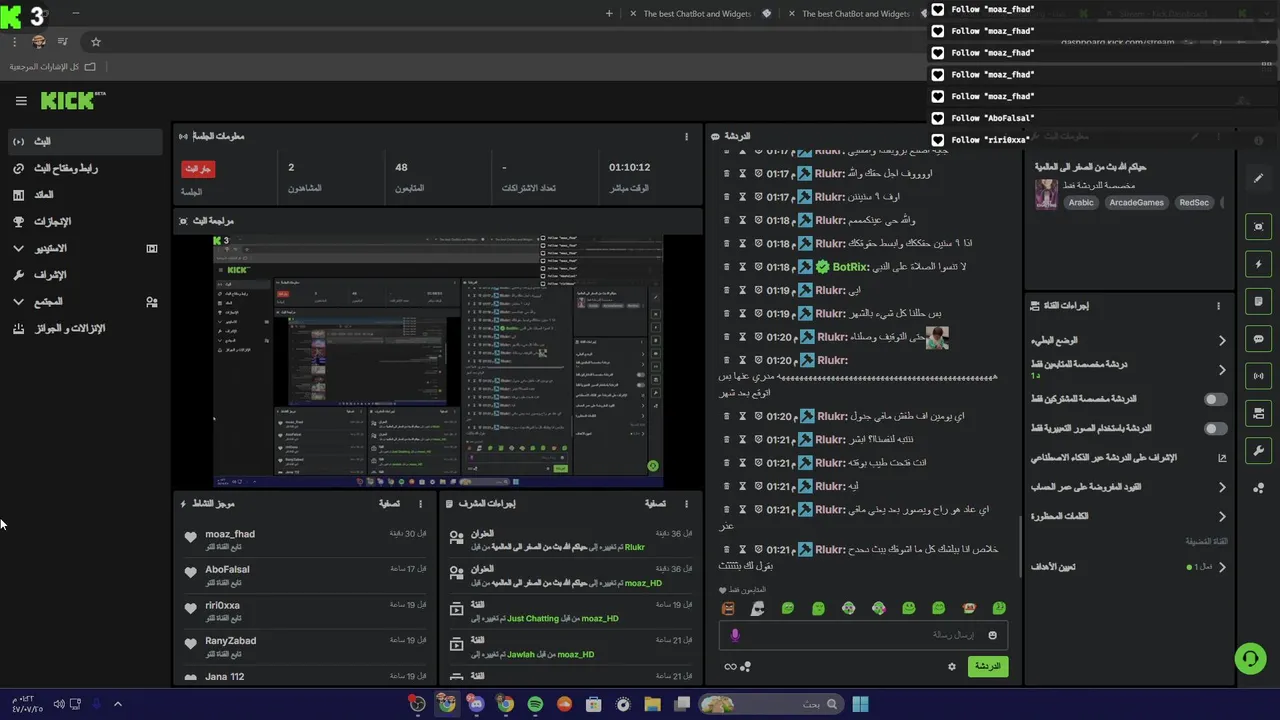Toggle the document/notes panel icon in right rail
Screen dimensions: 1280x720
[1258, 301]
